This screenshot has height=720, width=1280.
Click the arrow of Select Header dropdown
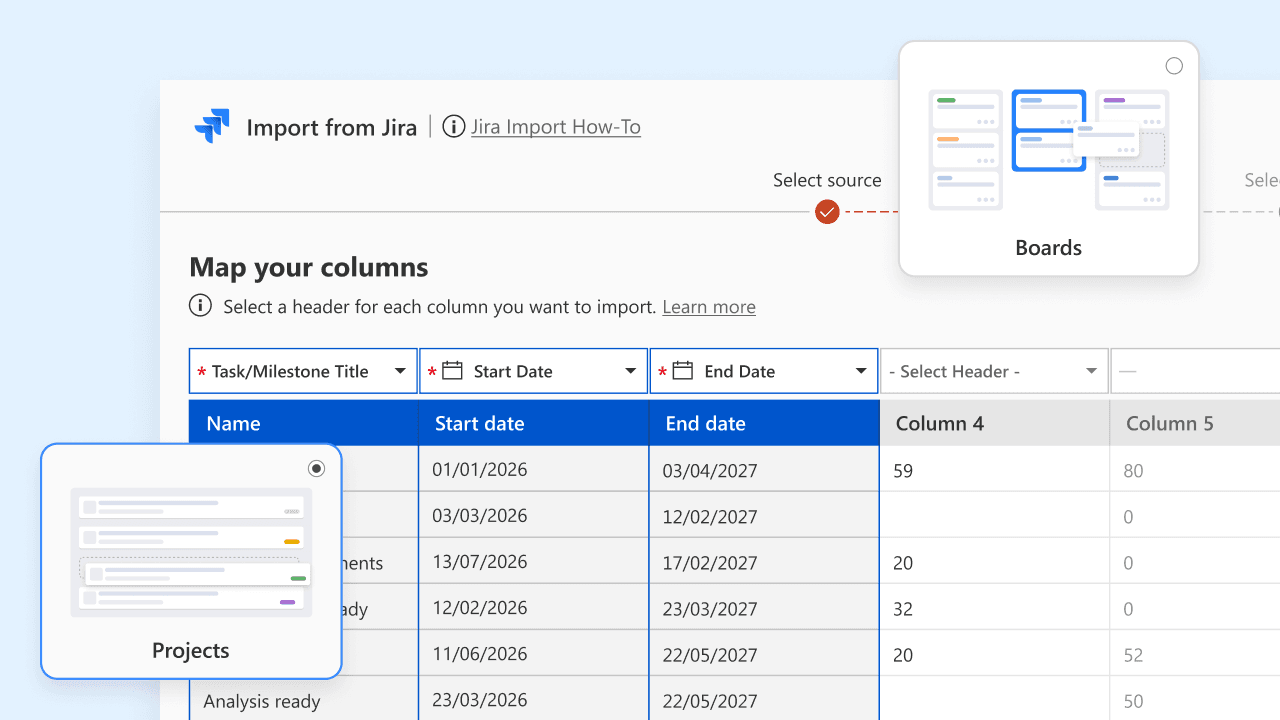pos(1091,371)
